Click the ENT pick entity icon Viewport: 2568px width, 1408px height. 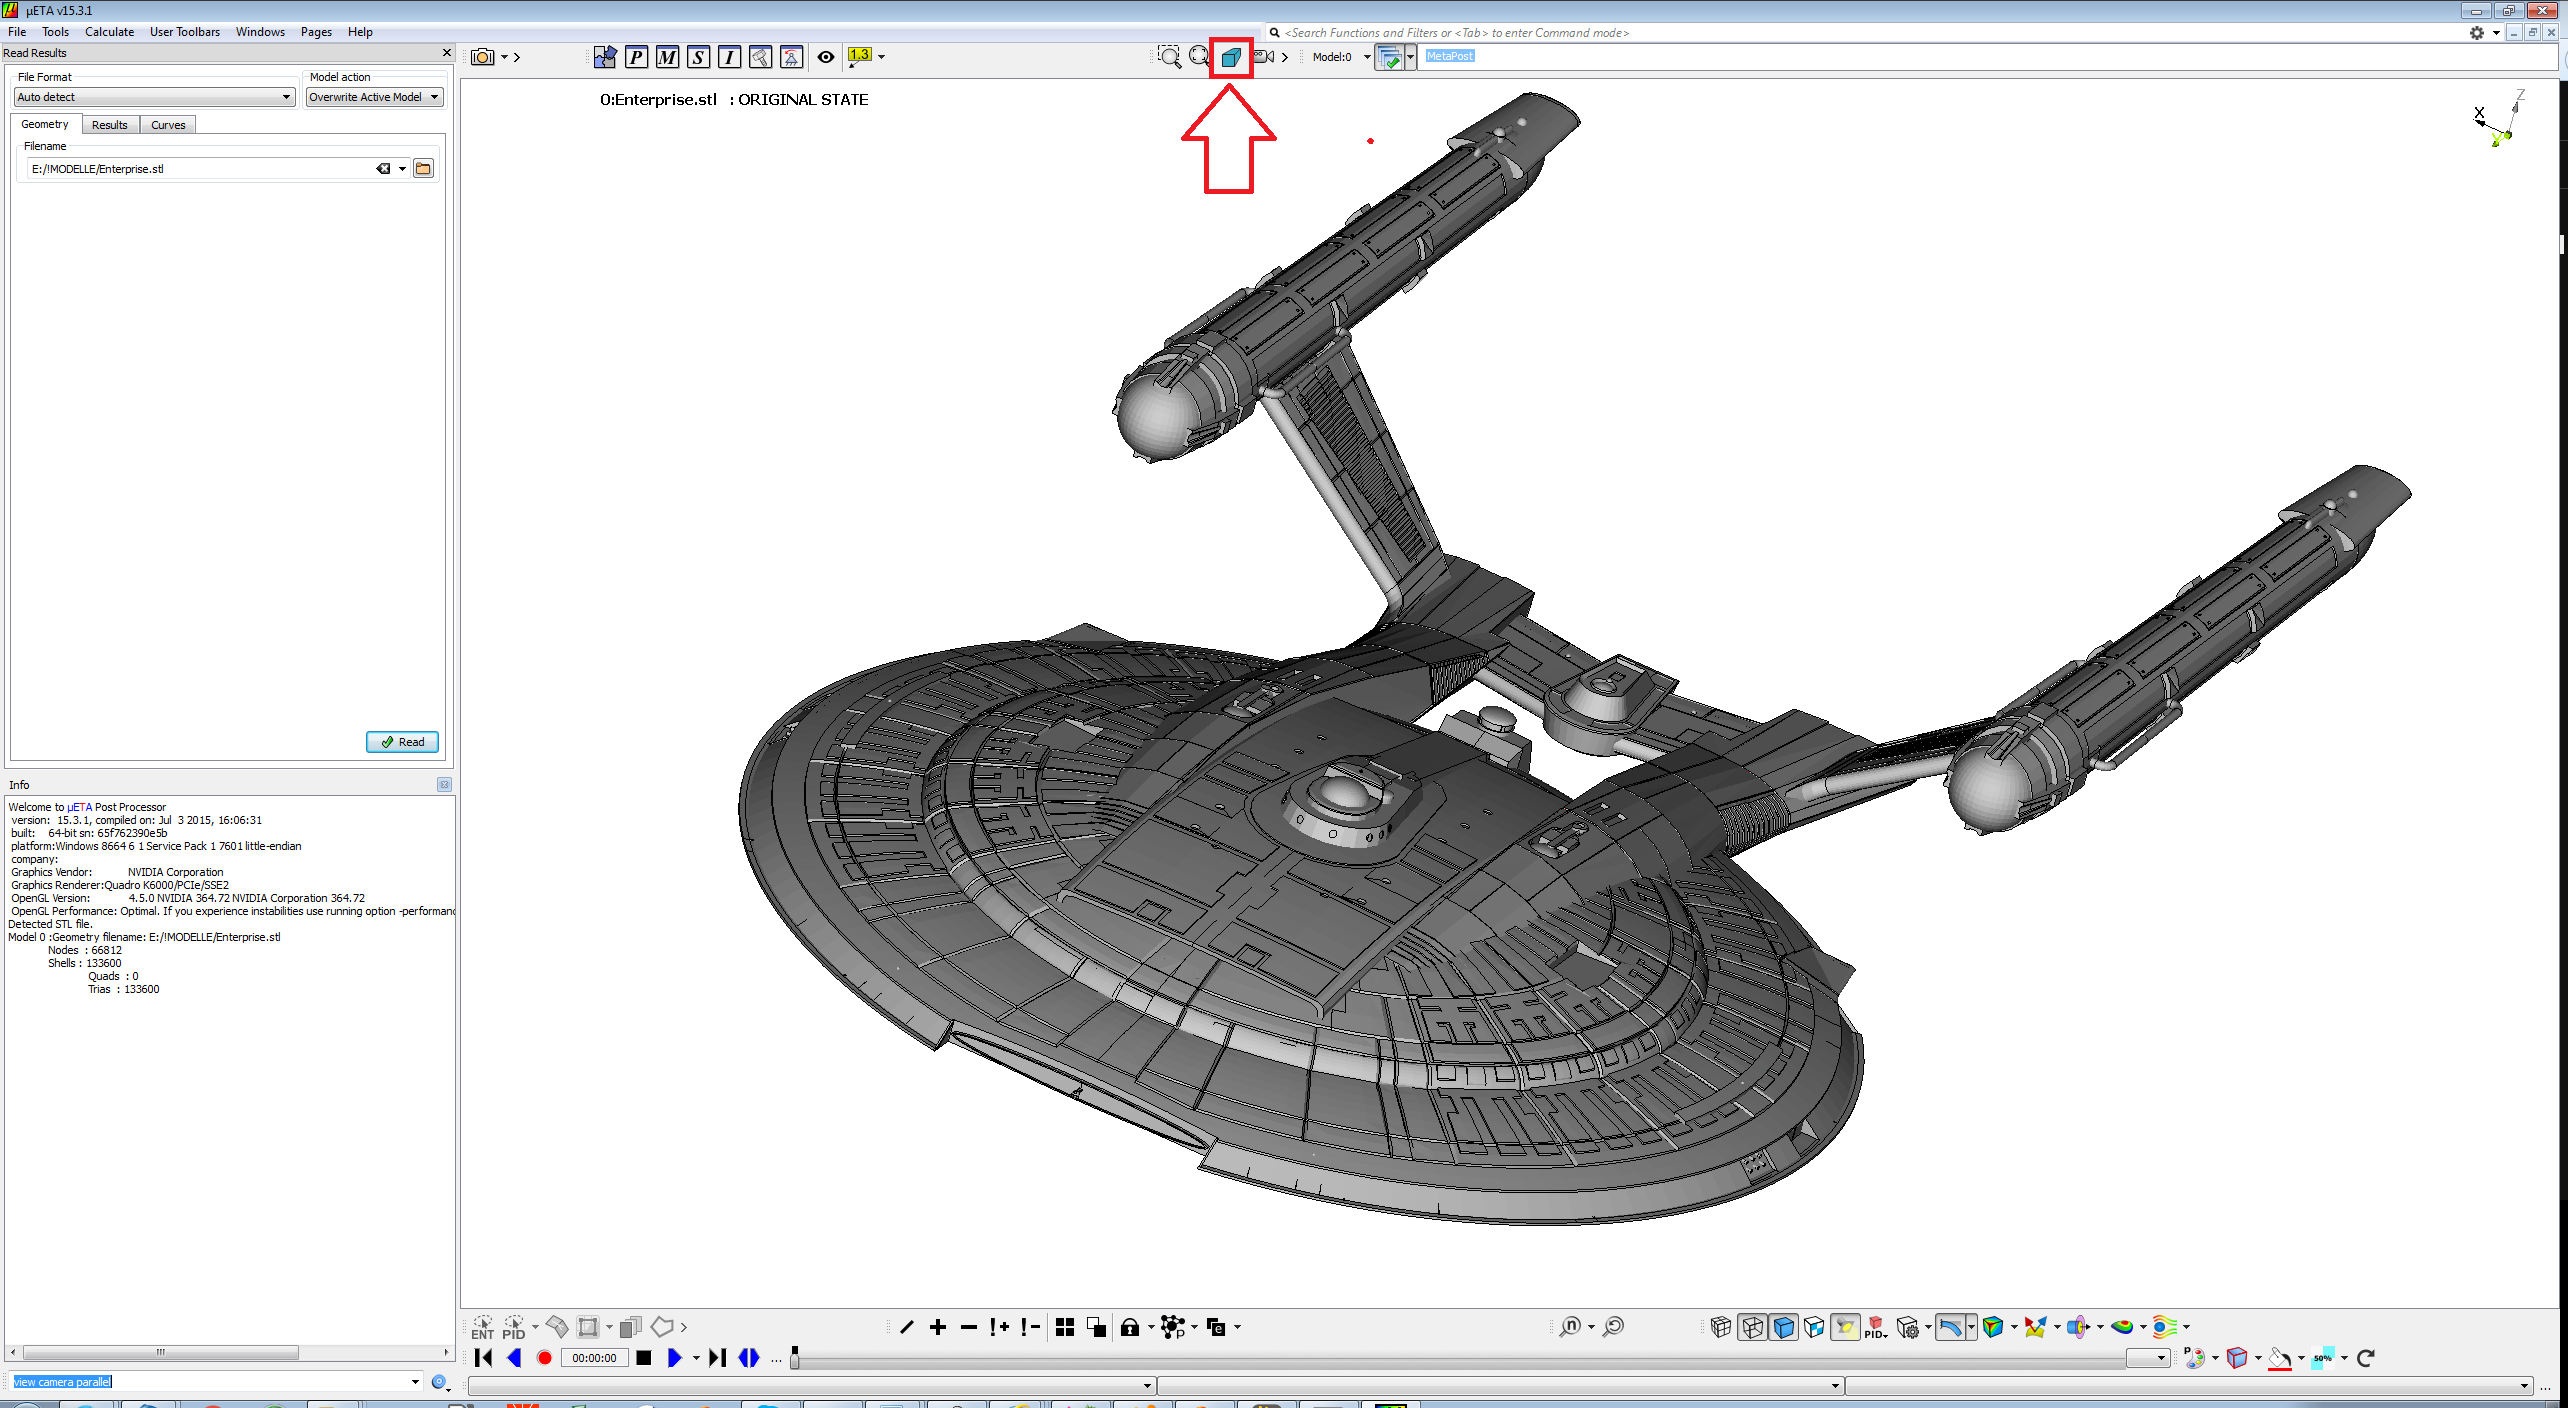pyautogui.click(x=483, y=1327)
